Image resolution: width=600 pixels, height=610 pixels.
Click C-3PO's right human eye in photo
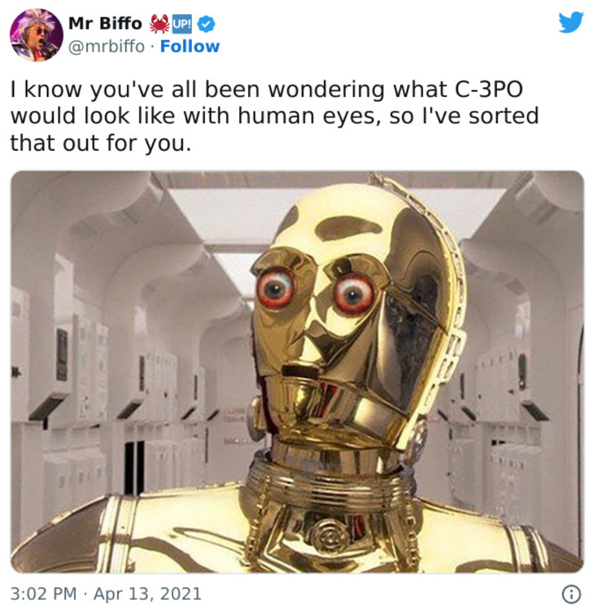[x=353, y=294]
